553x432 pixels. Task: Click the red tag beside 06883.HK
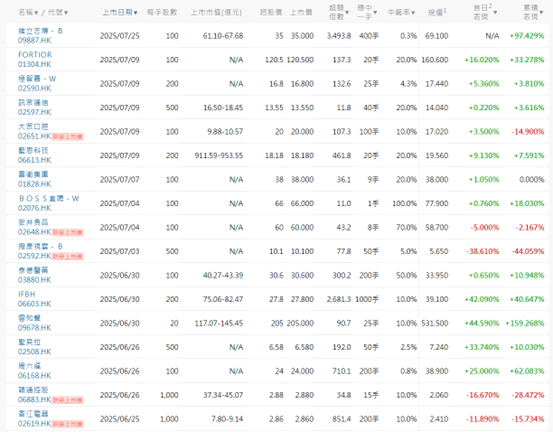[x=68, y=400]
